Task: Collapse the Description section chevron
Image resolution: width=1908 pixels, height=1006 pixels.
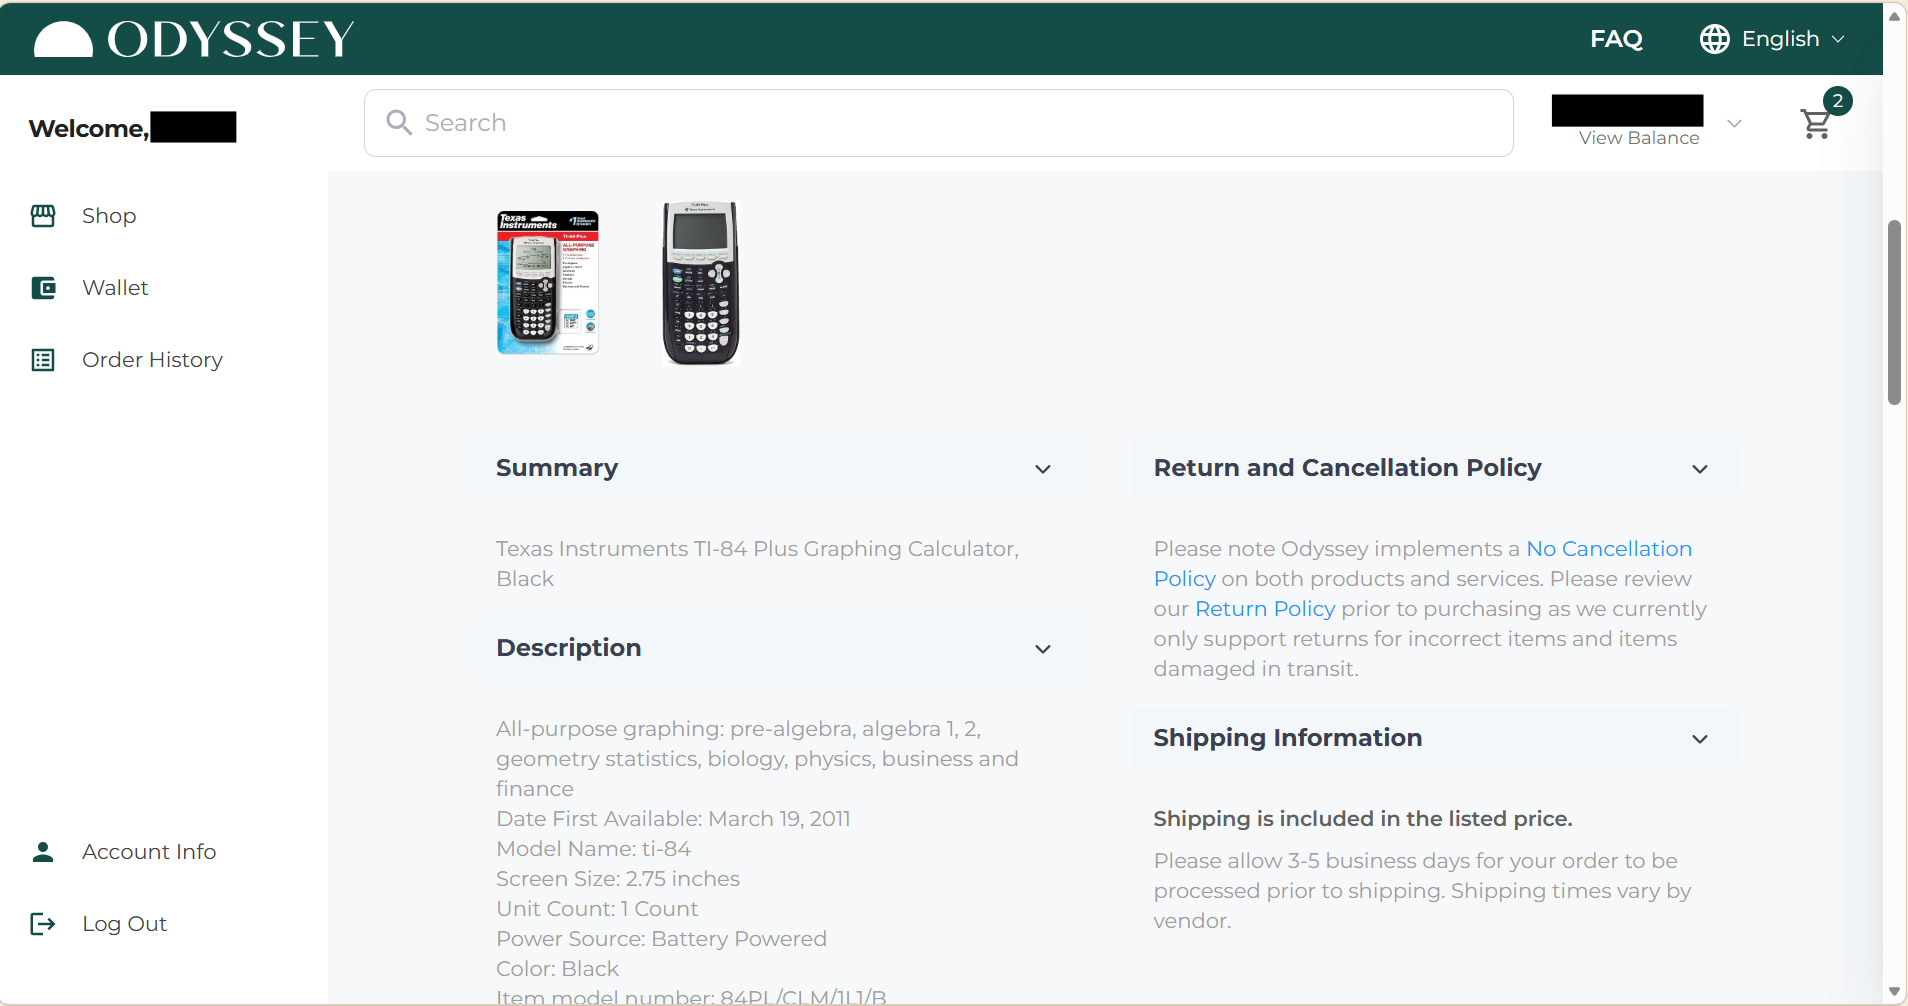Action: [1043, 649]
